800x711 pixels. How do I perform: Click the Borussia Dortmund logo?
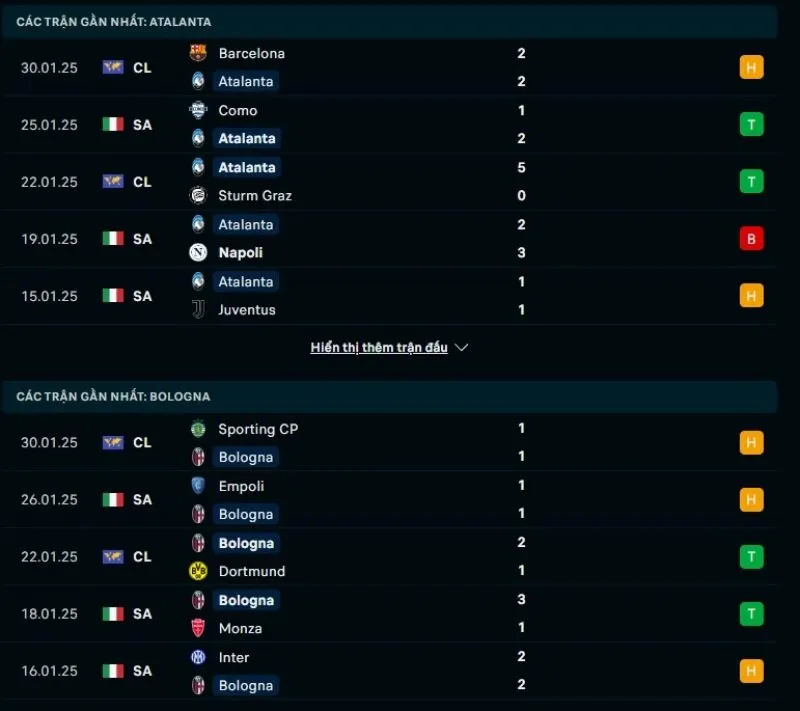(199, 571)
